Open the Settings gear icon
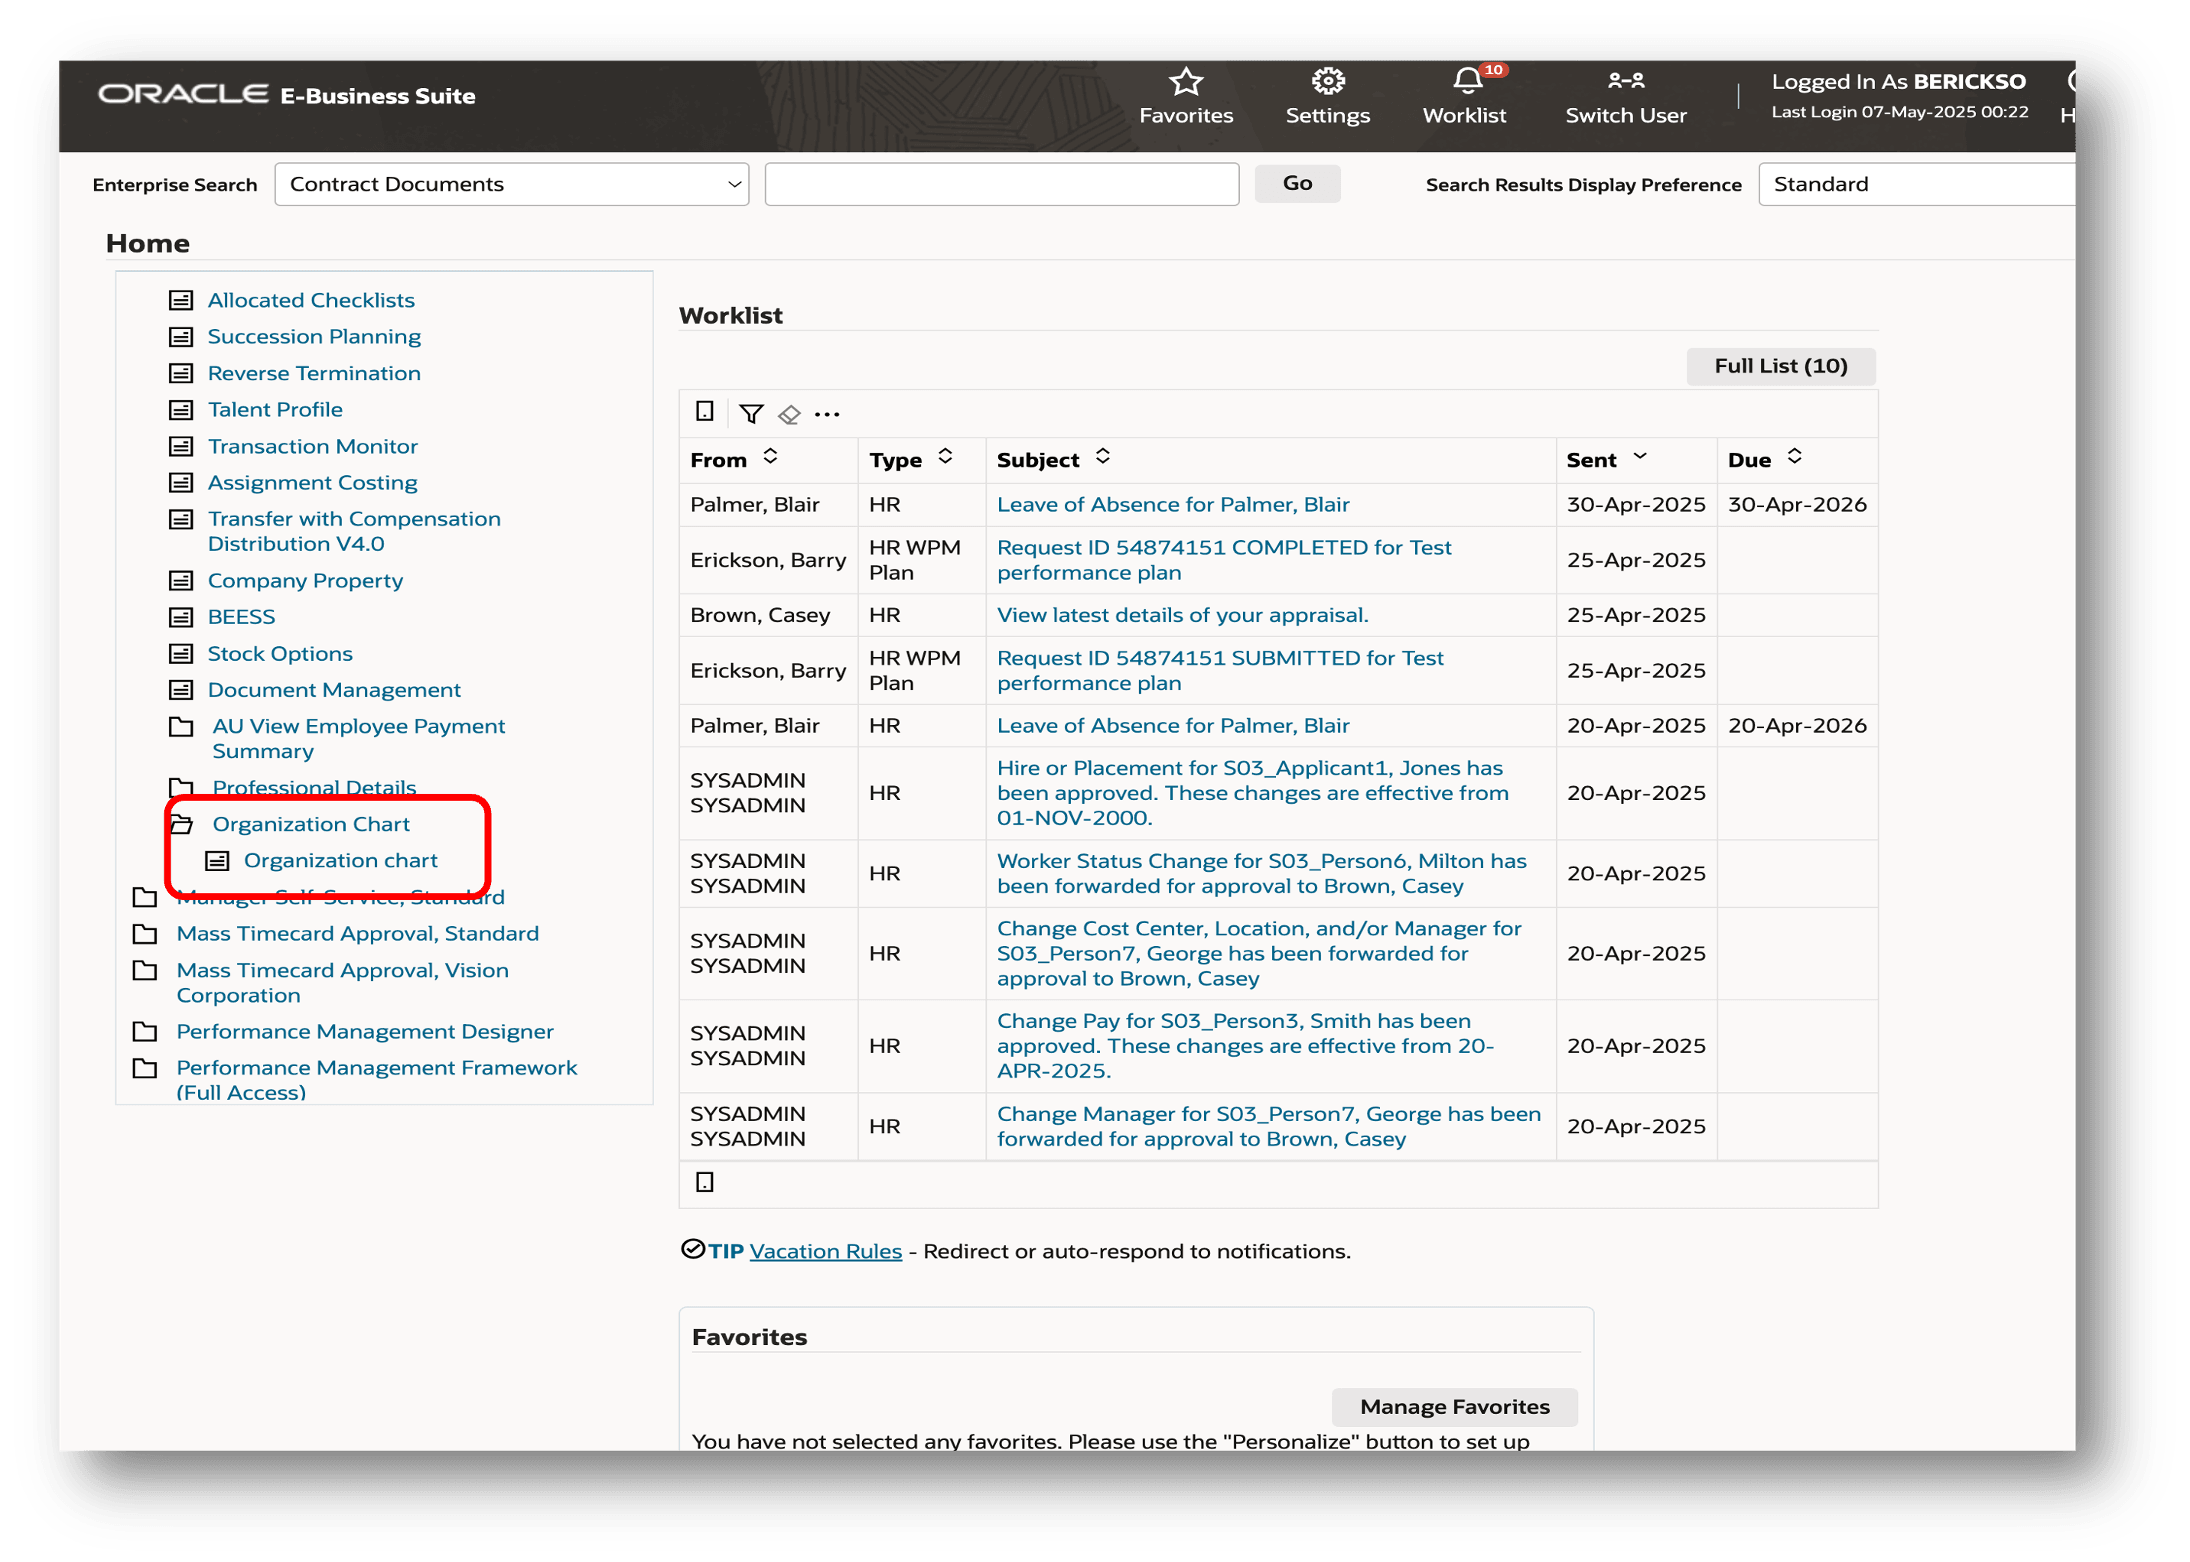Image resolution: width=2190 pixels, height=1562 pixels. click(x=1327, y=82)
